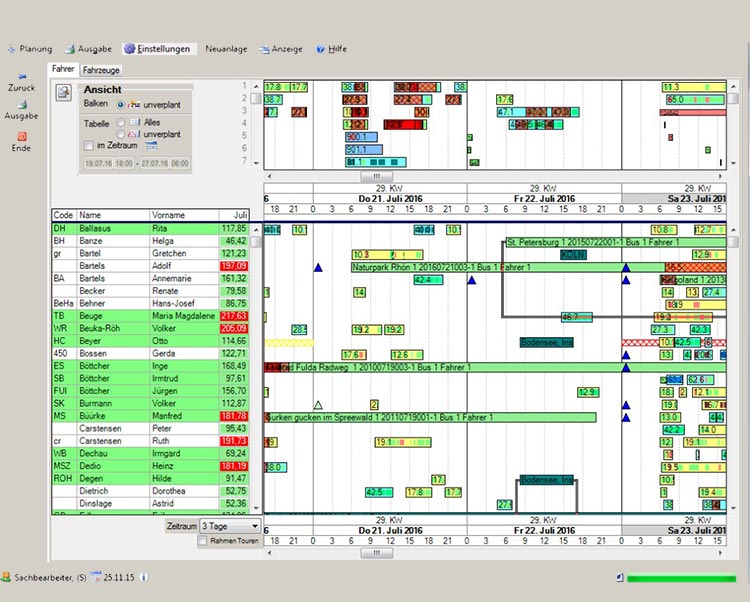Click the driver table scrollbar down arrow
This screenshot has width=750, height=602.
coord(256,508)
